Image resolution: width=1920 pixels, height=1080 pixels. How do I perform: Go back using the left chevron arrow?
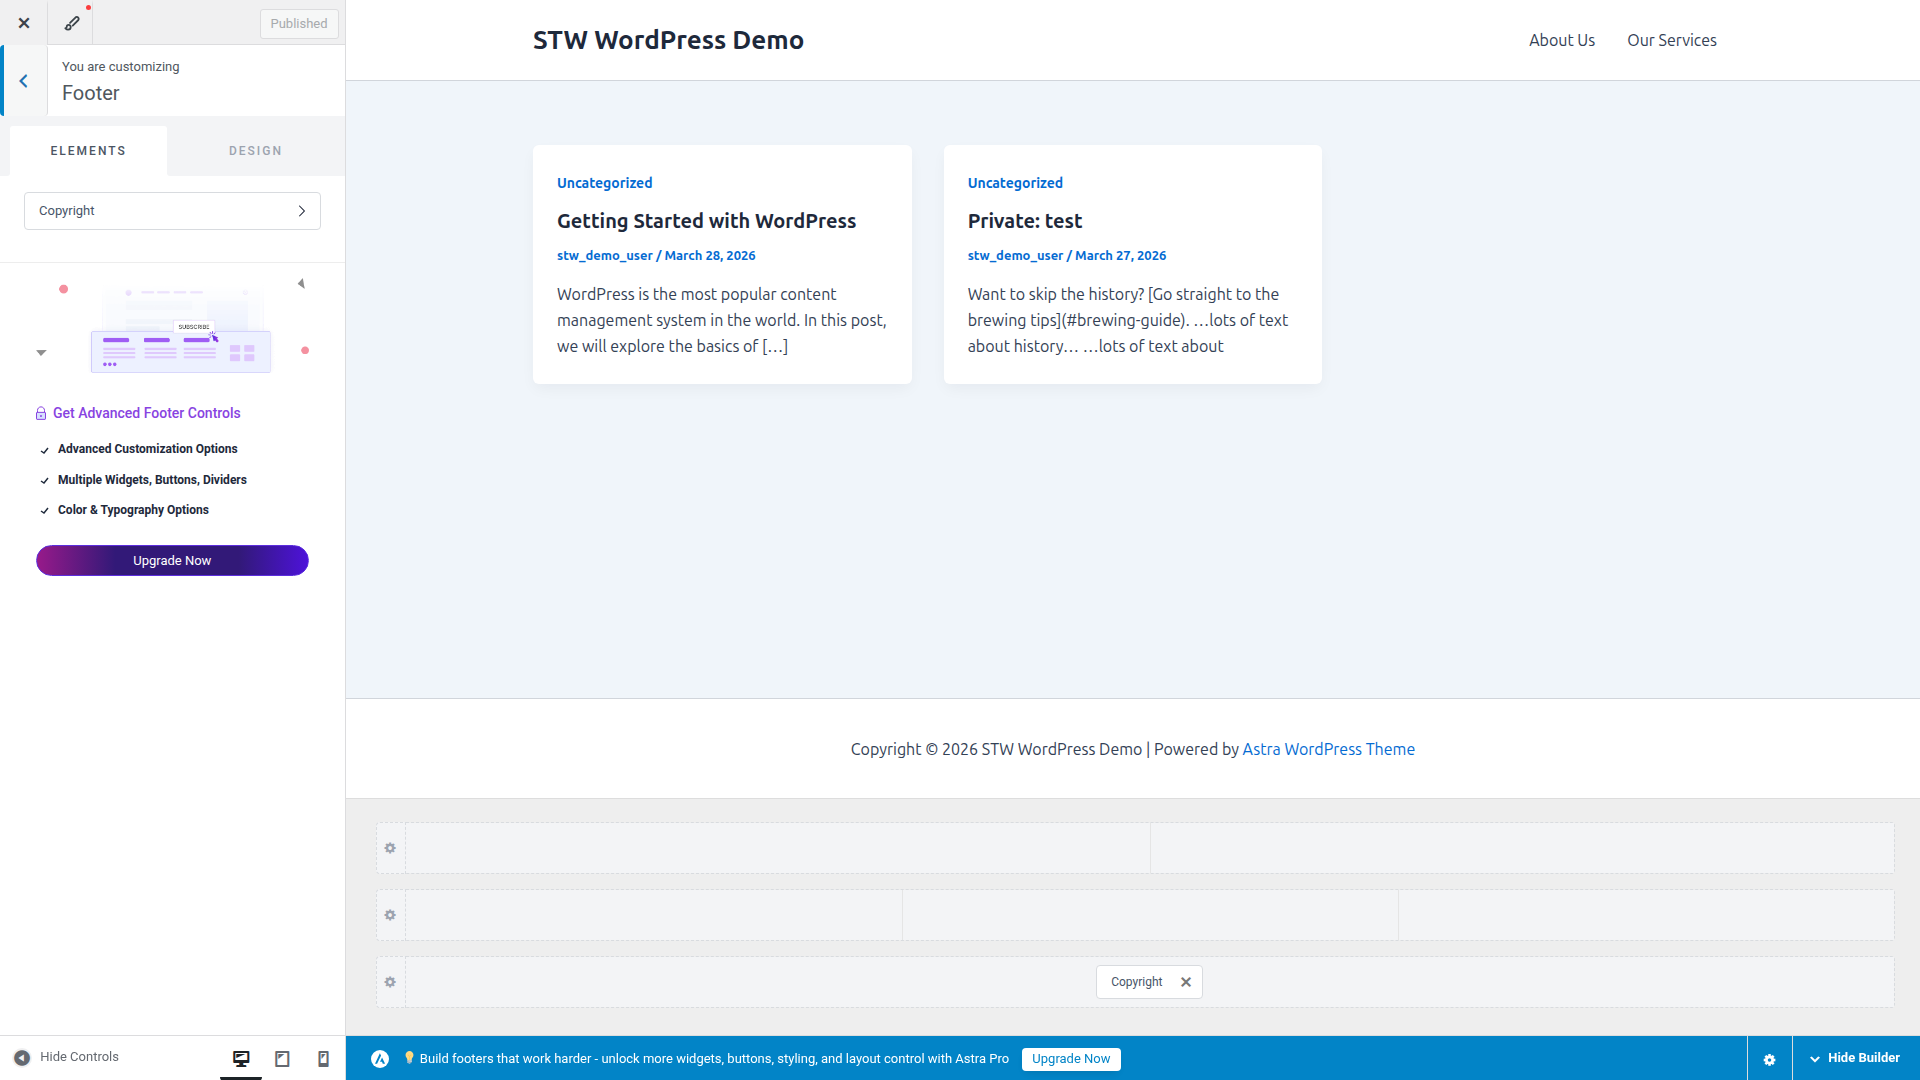[24, 81]
